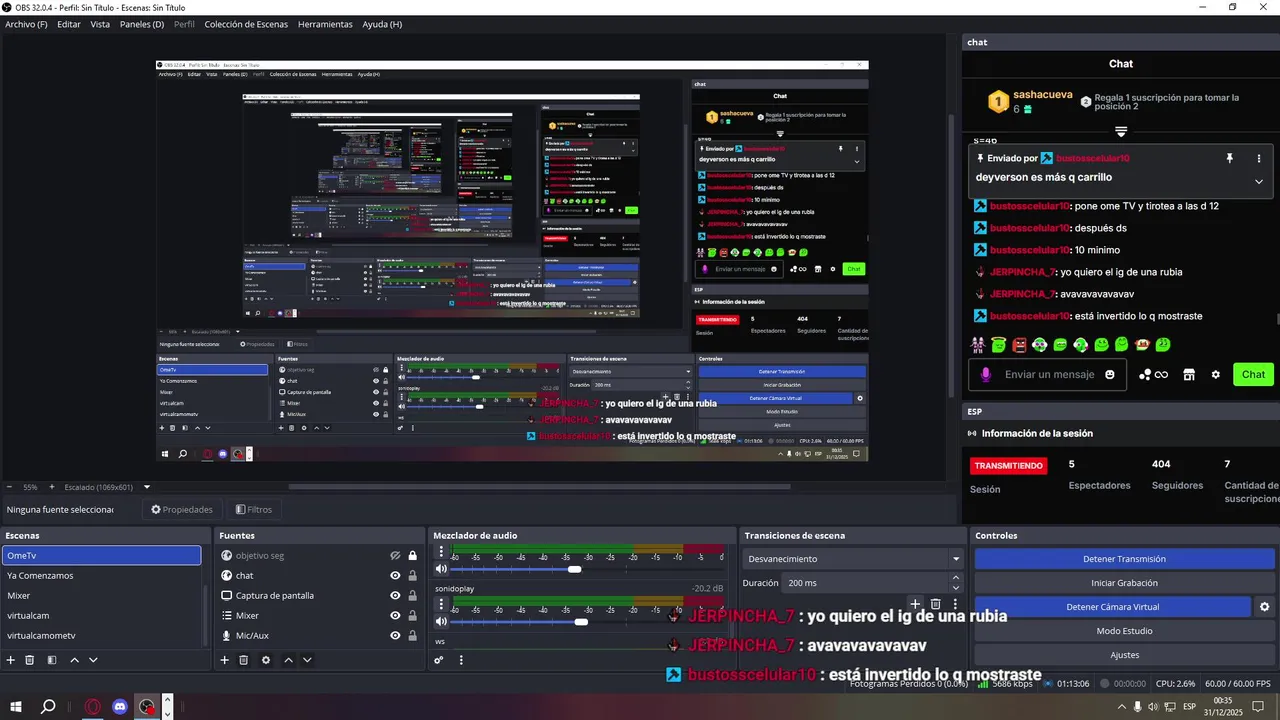Add a new source in the Fuentes panel
Image resolution: width=1280 pixels, height=720 pixels.
[x=225, y=660]
